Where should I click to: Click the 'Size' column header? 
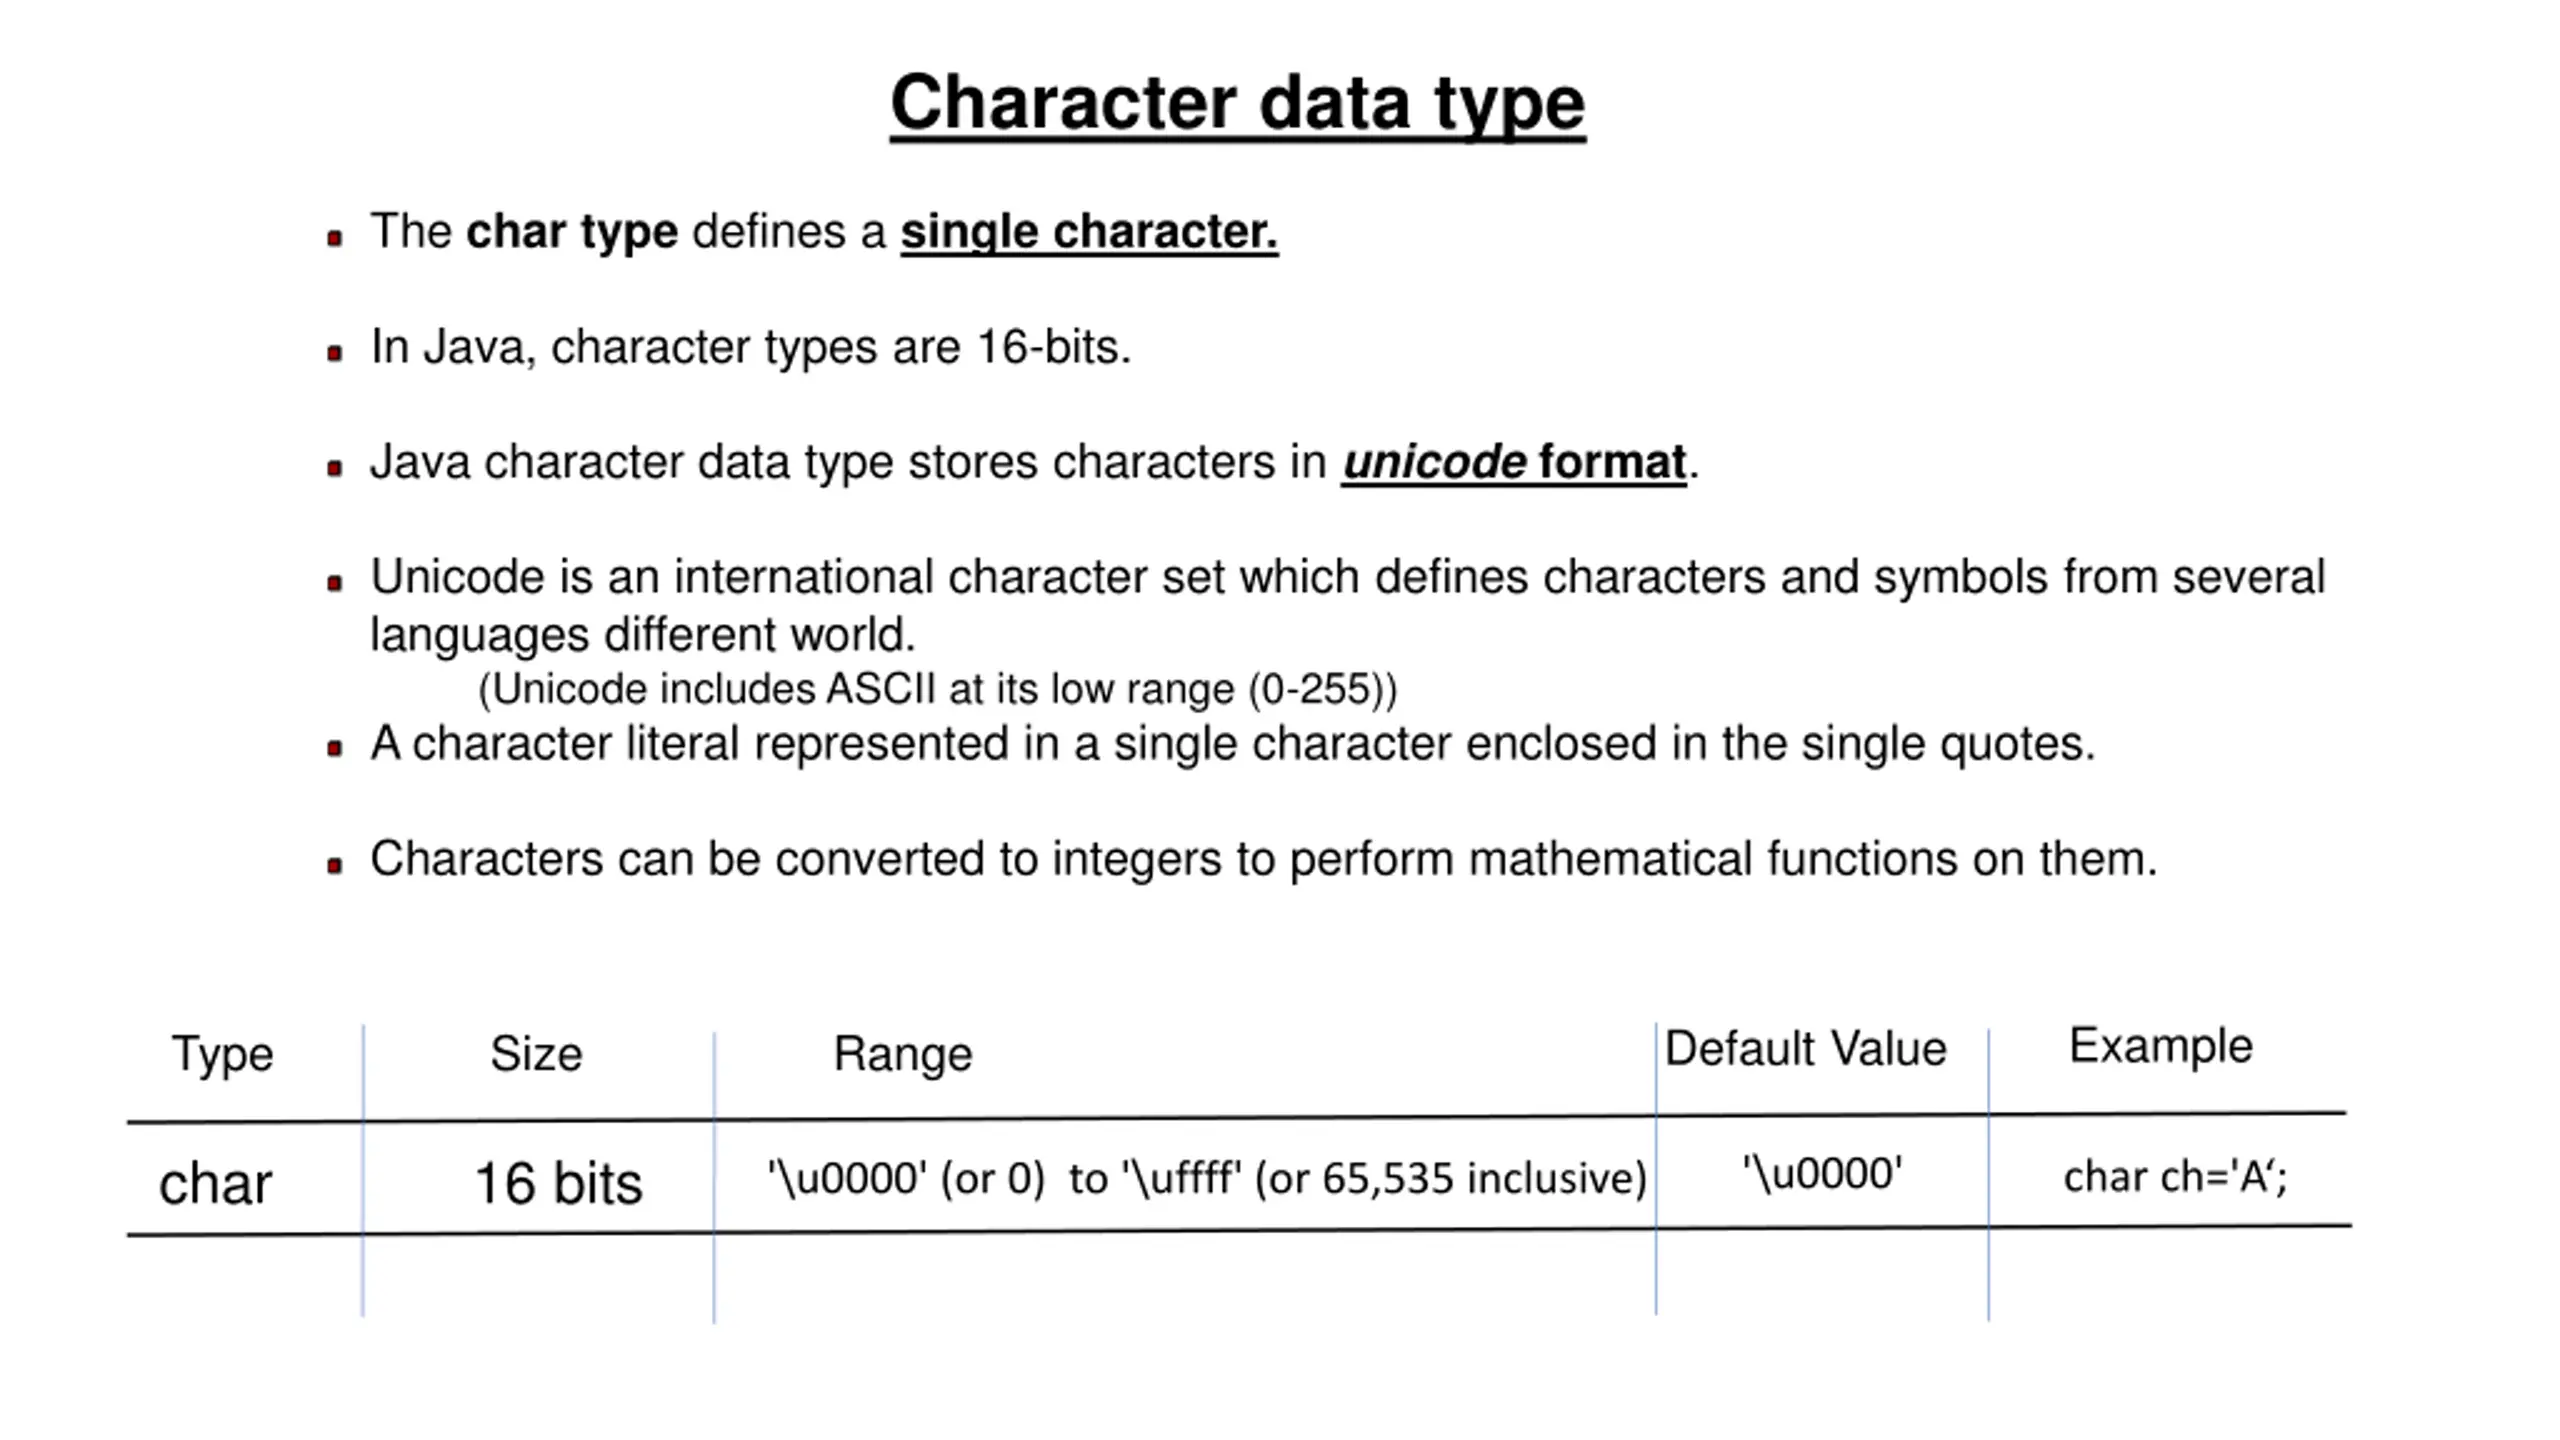(536, 1054)
